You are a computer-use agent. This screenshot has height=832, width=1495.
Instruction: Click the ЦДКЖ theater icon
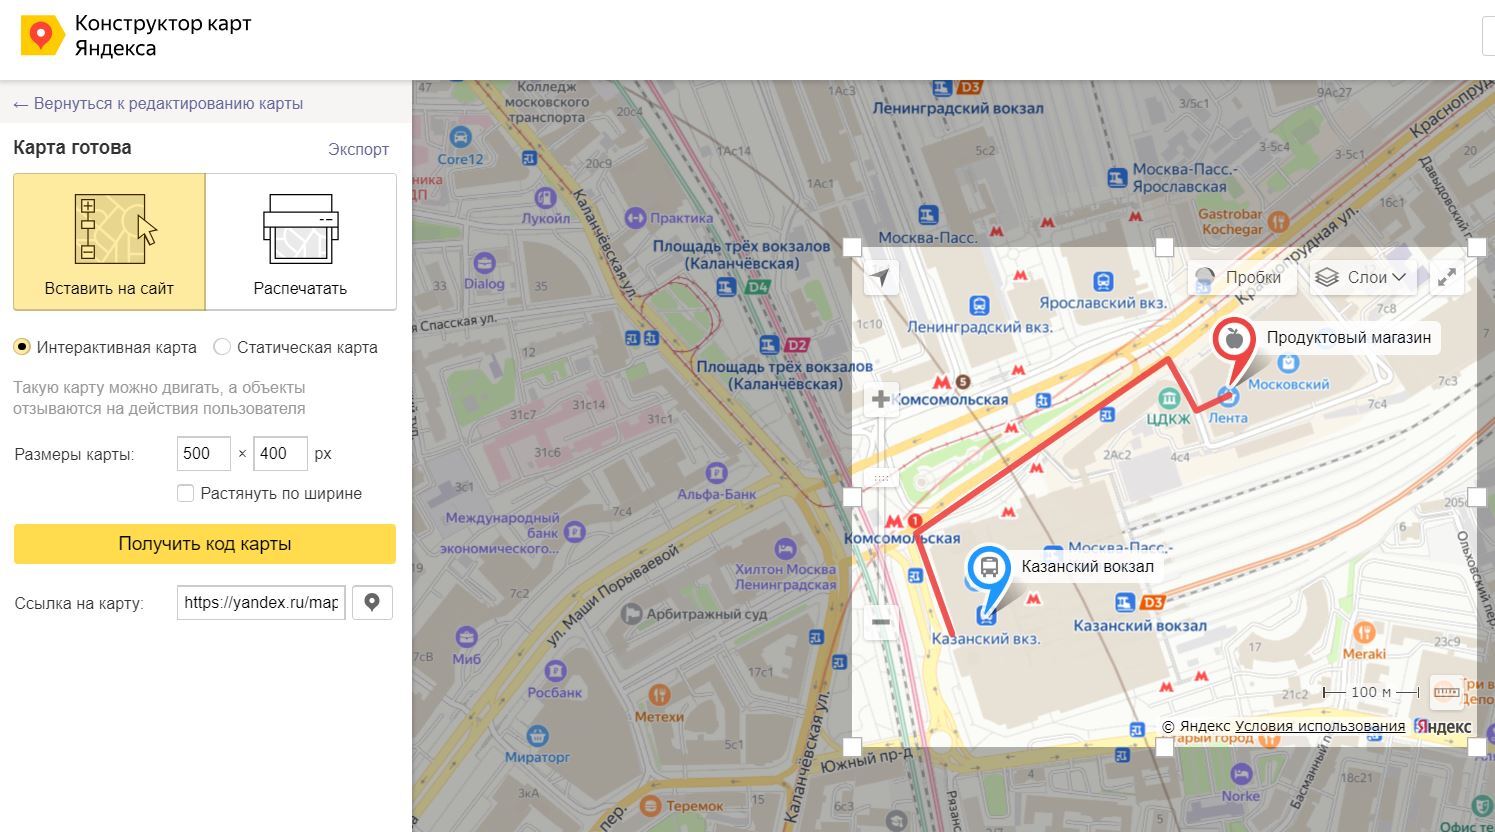[1167, 398]
